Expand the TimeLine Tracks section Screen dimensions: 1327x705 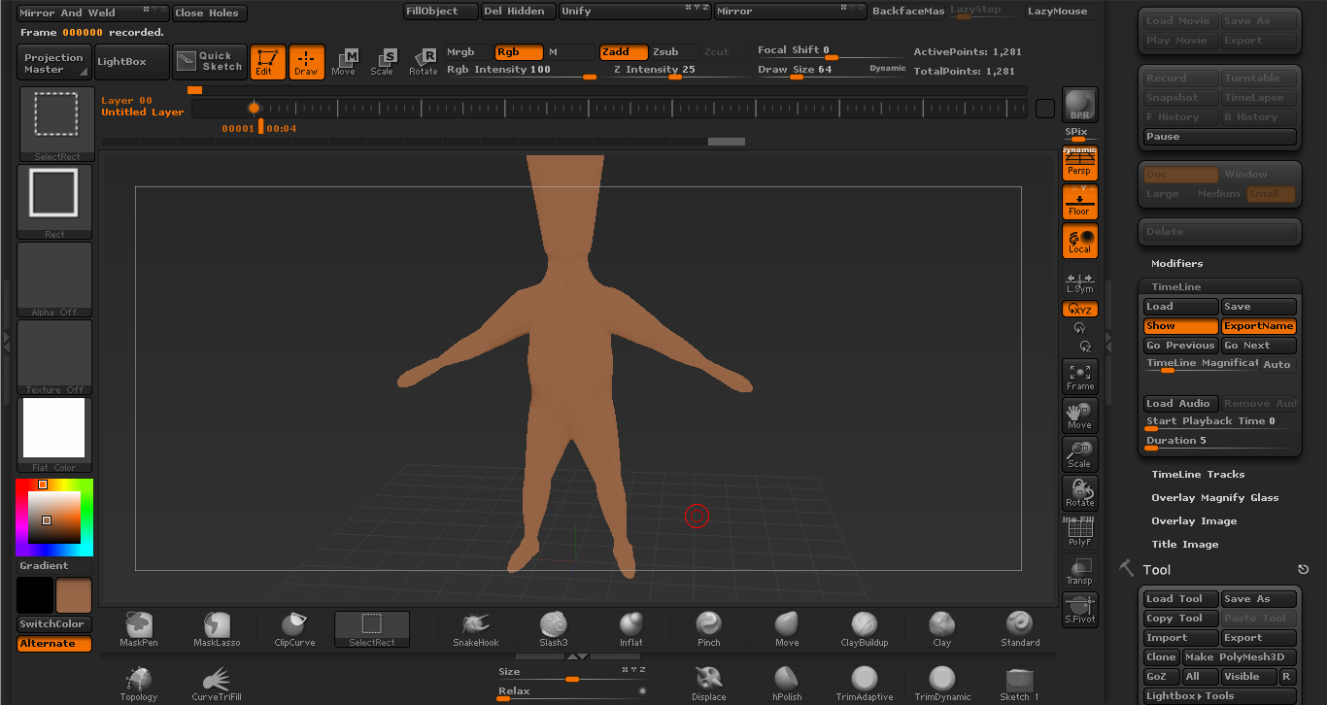click(x=1197, y=474)
